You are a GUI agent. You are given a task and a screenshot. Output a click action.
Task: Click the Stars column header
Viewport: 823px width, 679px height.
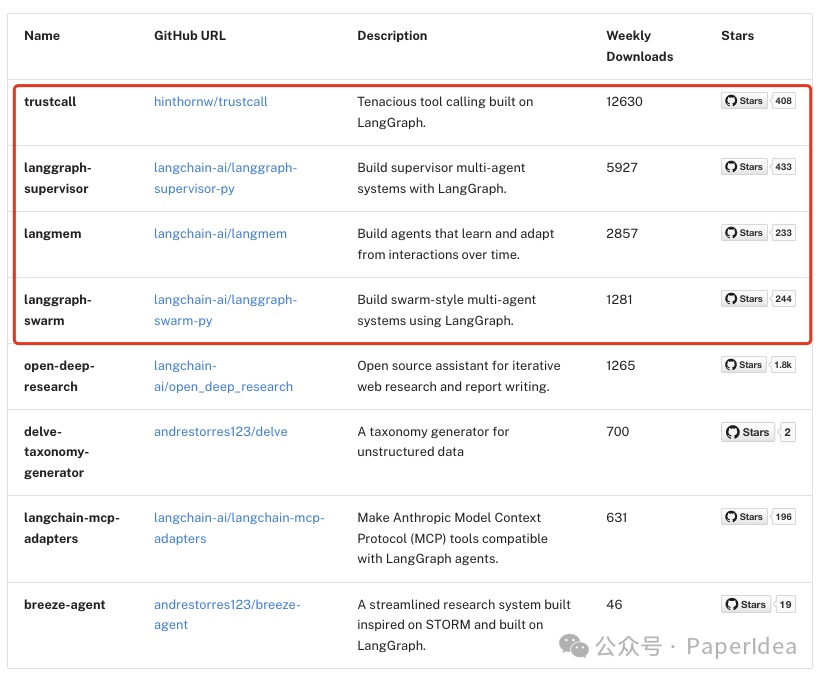pyautogui.click(x=737, y=36)
